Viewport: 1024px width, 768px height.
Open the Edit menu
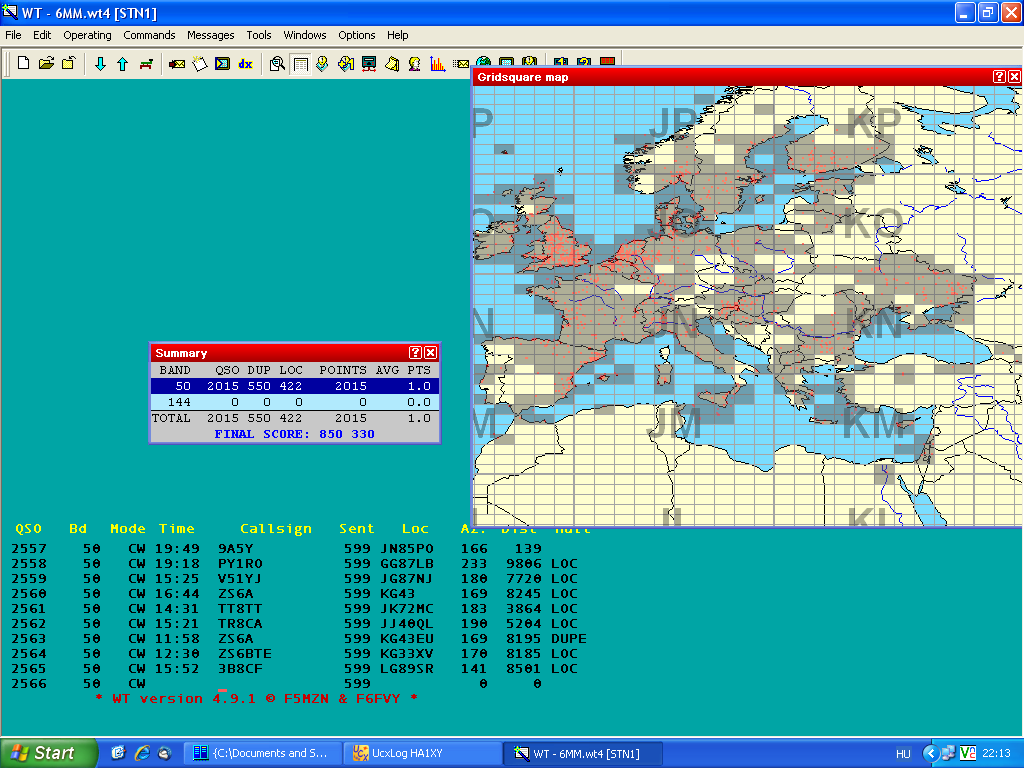(42, 35)
